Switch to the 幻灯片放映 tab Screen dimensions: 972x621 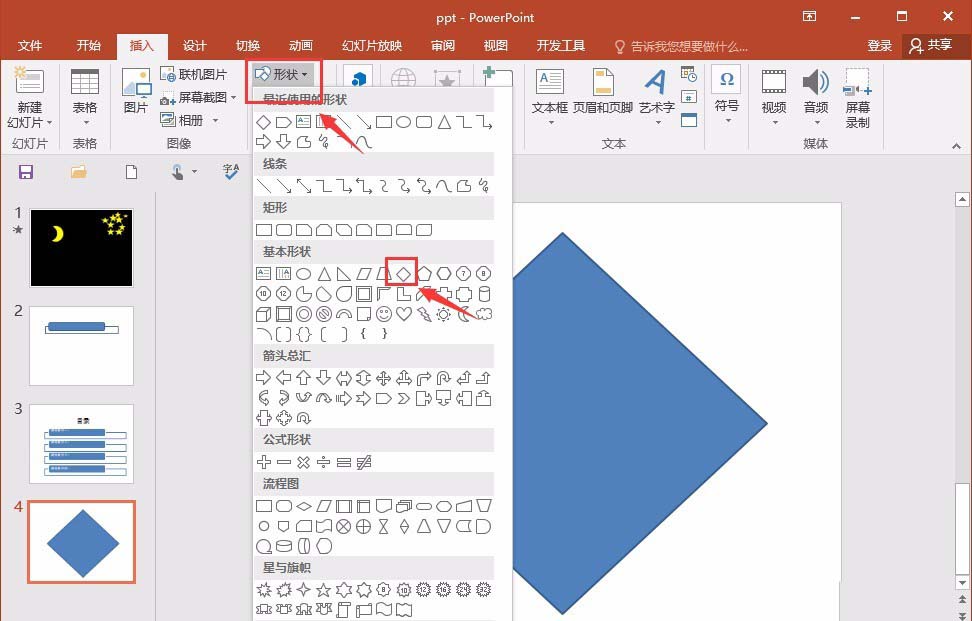pos(372,46)
